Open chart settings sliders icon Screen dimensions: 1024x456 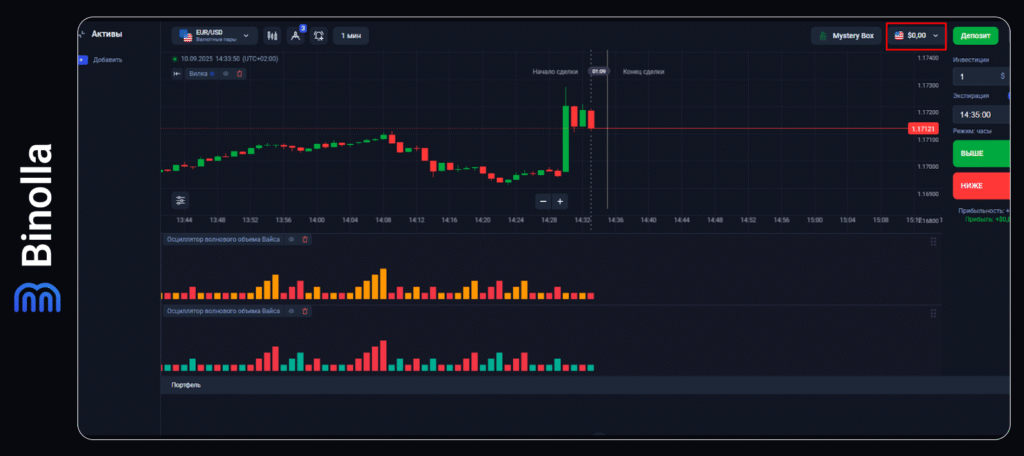click(180, 199)
